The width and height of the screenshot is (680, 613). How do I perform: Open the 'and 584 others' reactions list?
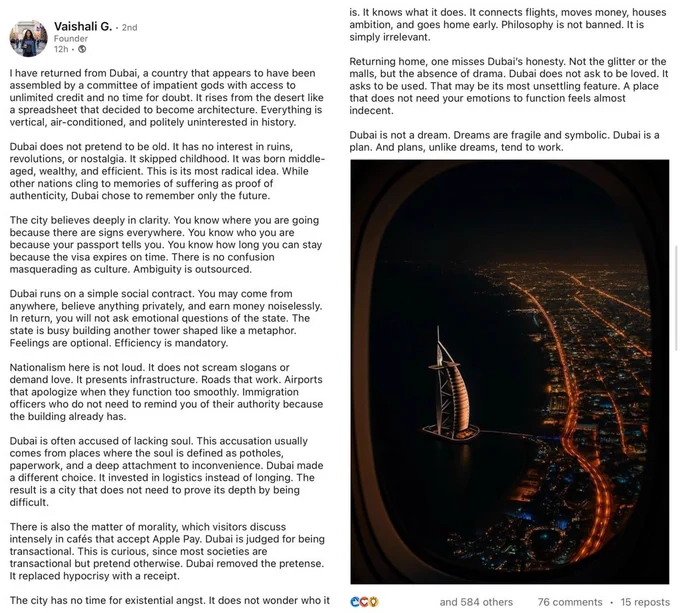[476, 602]
